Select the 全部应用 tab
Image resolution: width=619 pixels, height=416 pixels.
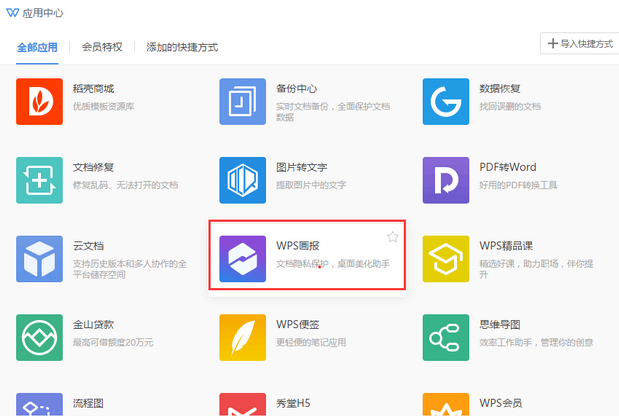(37, 47)
